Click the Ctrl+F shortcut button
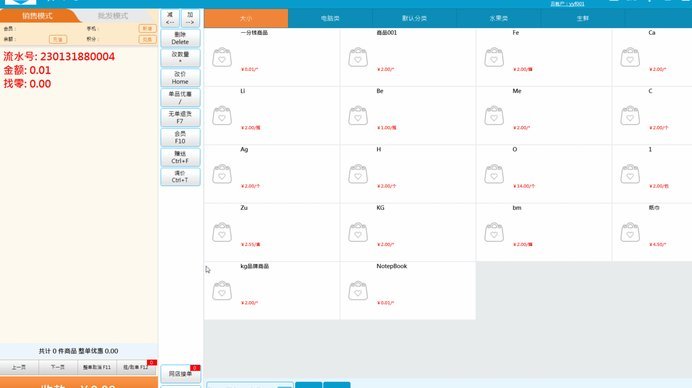Image resolution: width=692 pixels, height=388 pixels. tap(180, 157)
